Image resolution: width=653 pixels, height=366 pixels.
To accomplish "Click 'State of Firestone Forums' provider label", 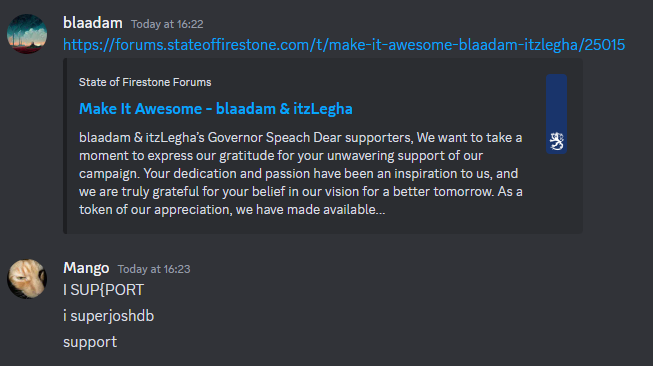I will tap(145, 82).
